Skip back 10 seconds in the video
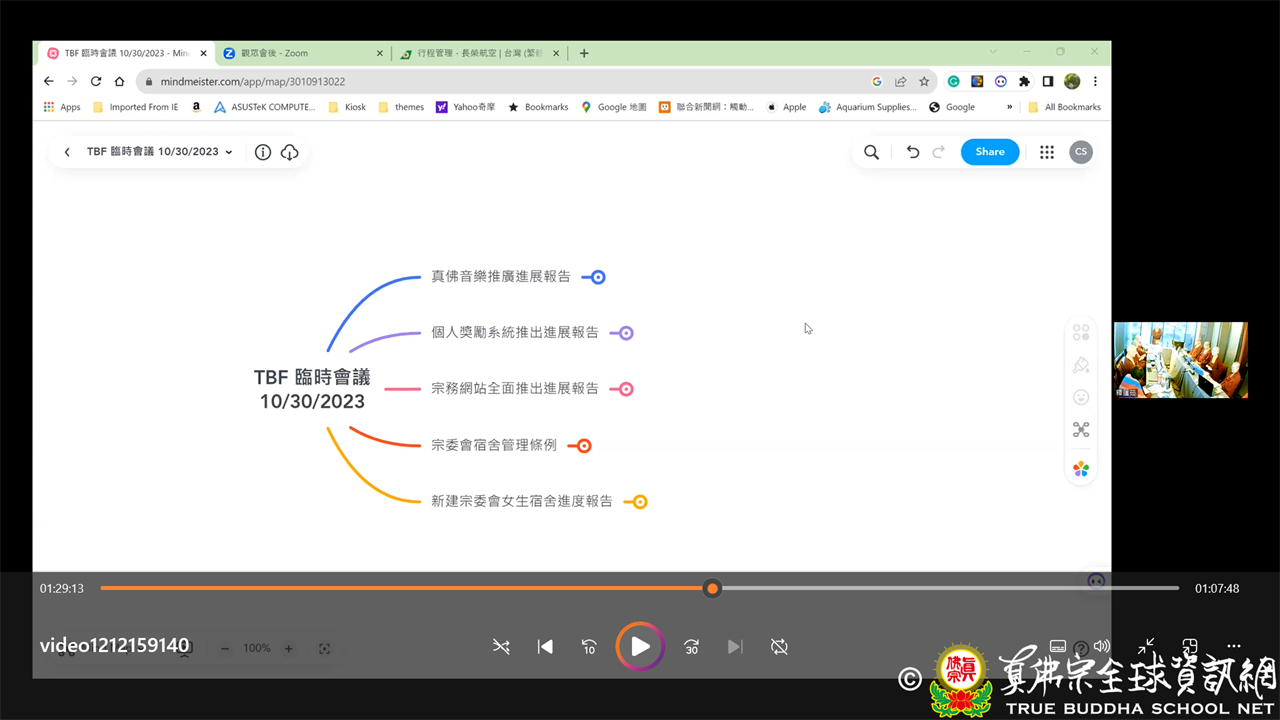This screenshot has width=1280, height=720. point(589,647)
